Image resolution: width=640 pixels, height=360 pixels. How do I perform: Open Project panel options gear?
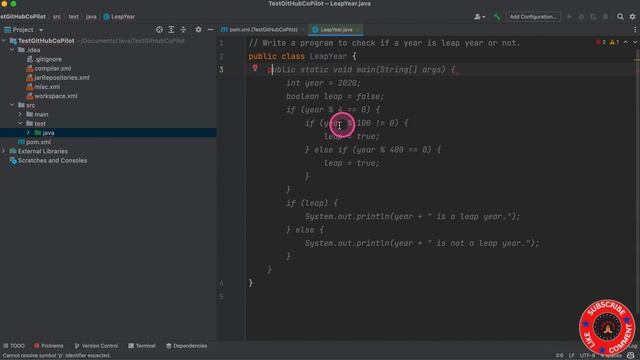pos(198,30)
